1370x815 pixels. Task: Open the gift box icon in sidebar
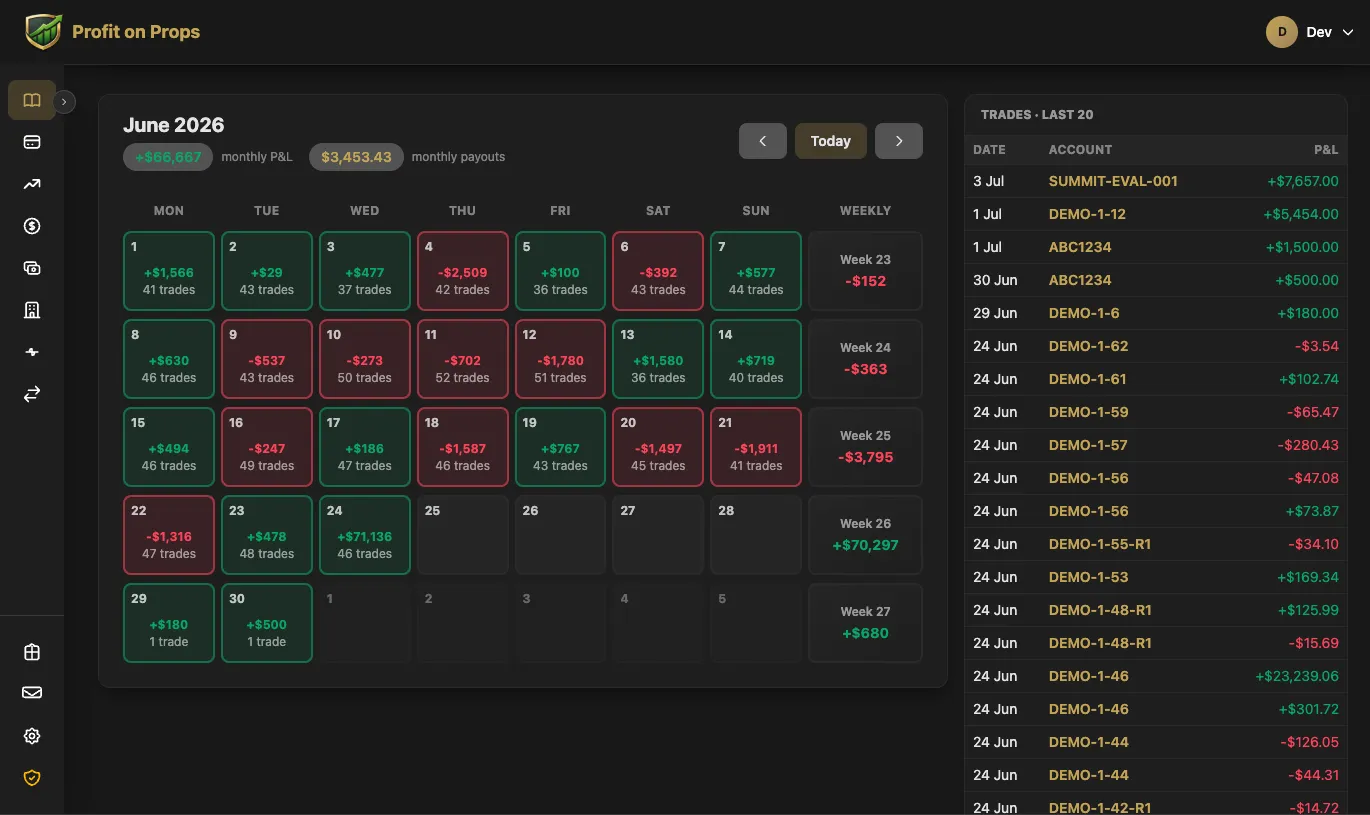coord(32,652)
